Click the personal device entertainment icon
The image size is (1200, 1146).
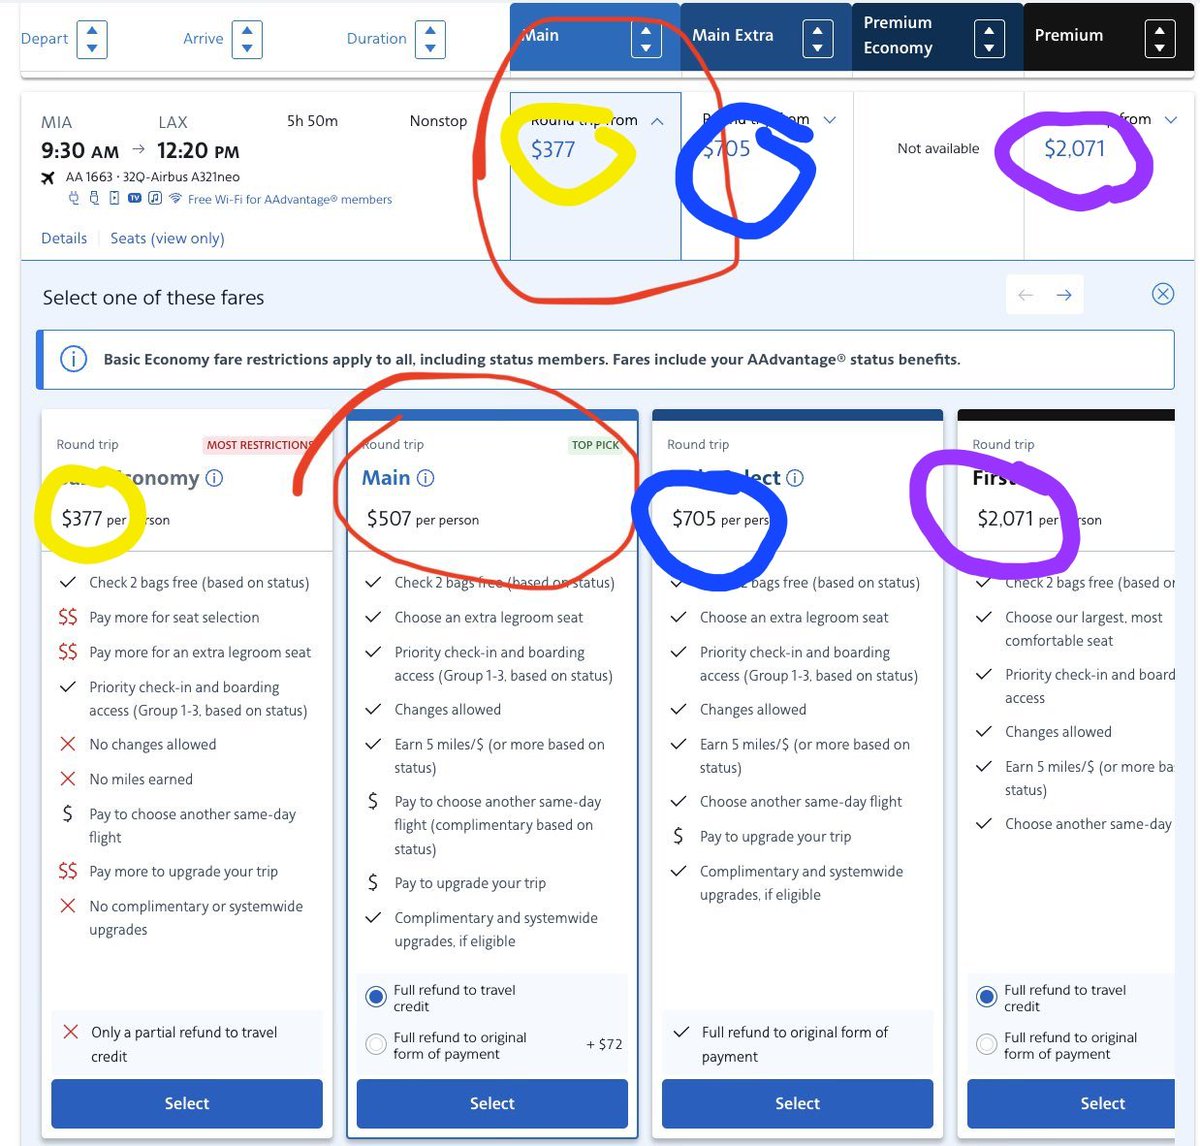(x=114, y=198)
